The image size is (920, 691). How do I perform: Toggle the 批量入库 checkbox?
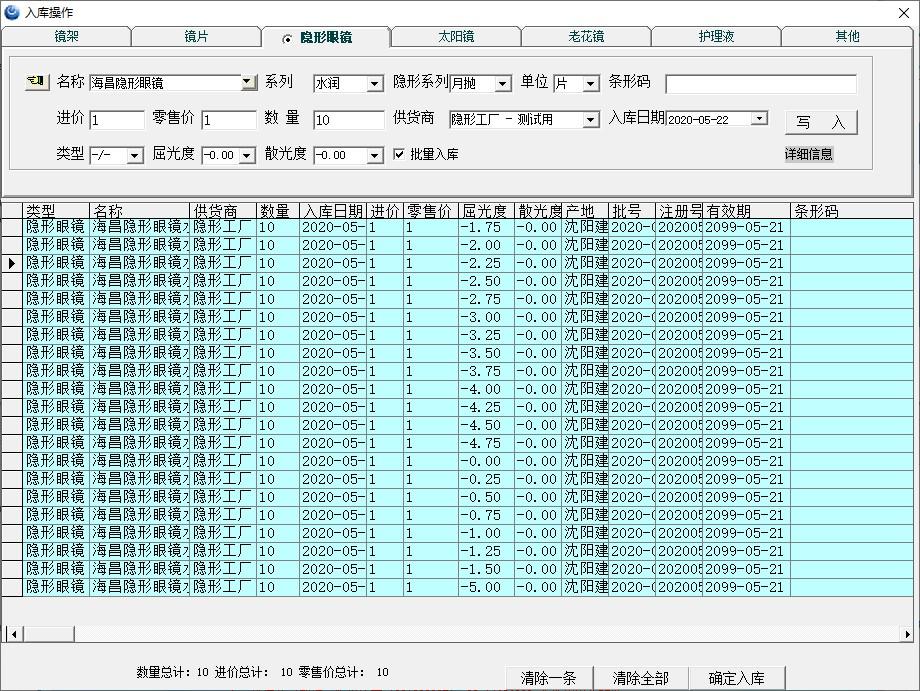pos(399,155)
